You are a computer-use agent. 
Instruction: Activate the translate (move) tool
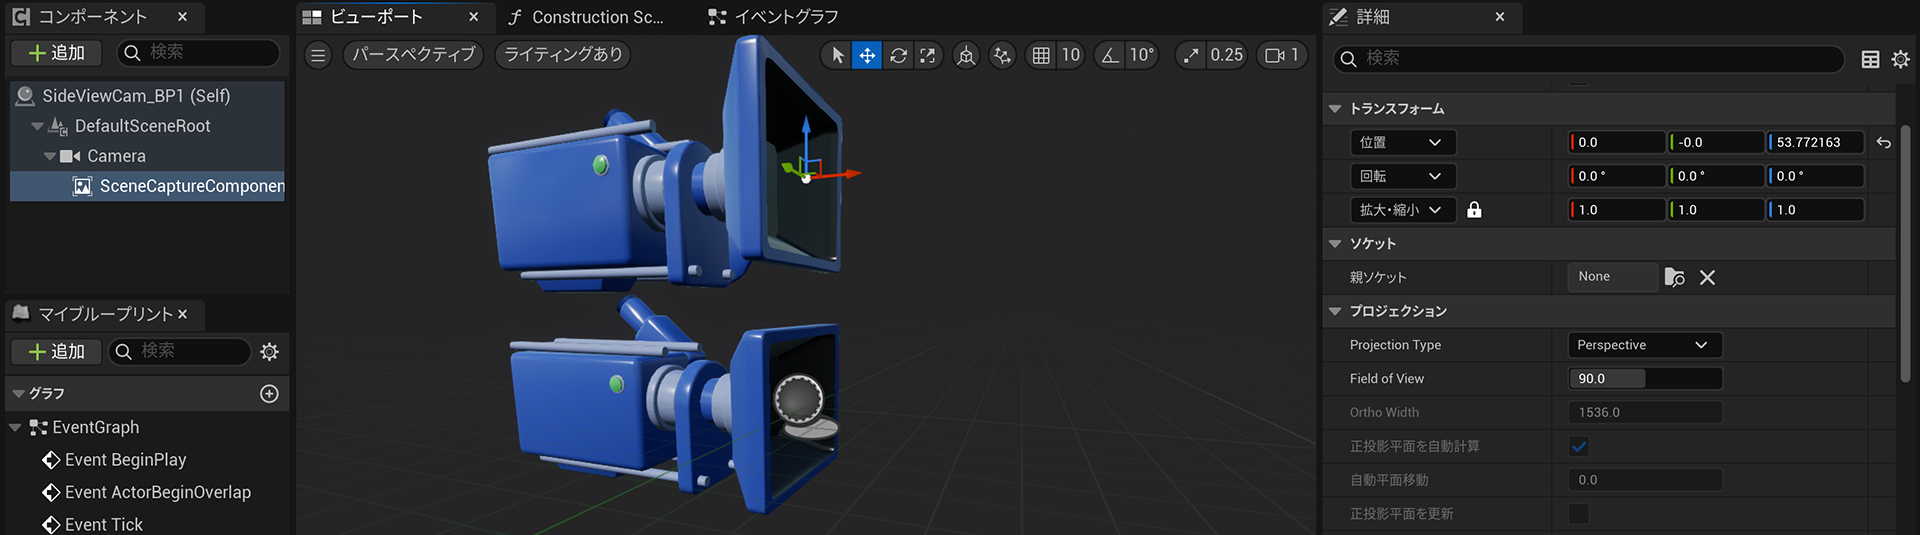[867, 55]
